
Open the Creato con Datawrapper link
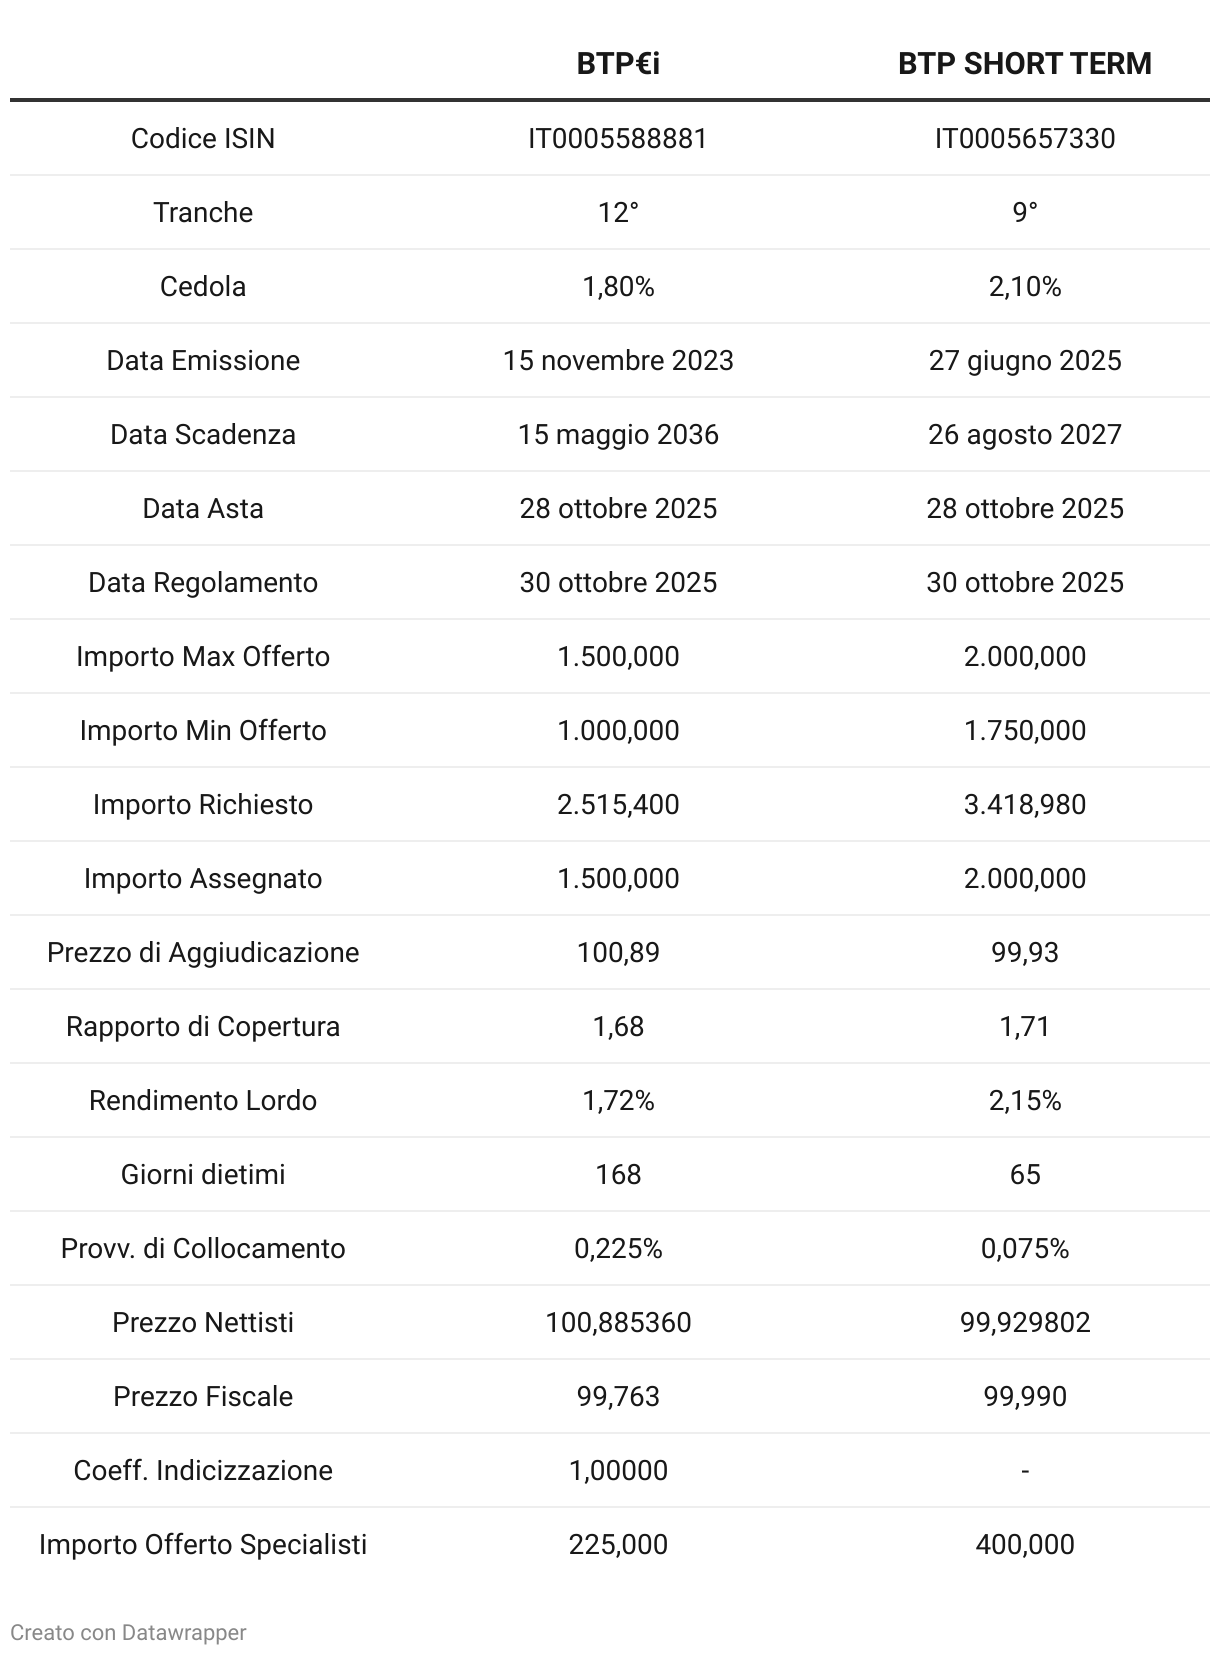[x=128, y=1632]
